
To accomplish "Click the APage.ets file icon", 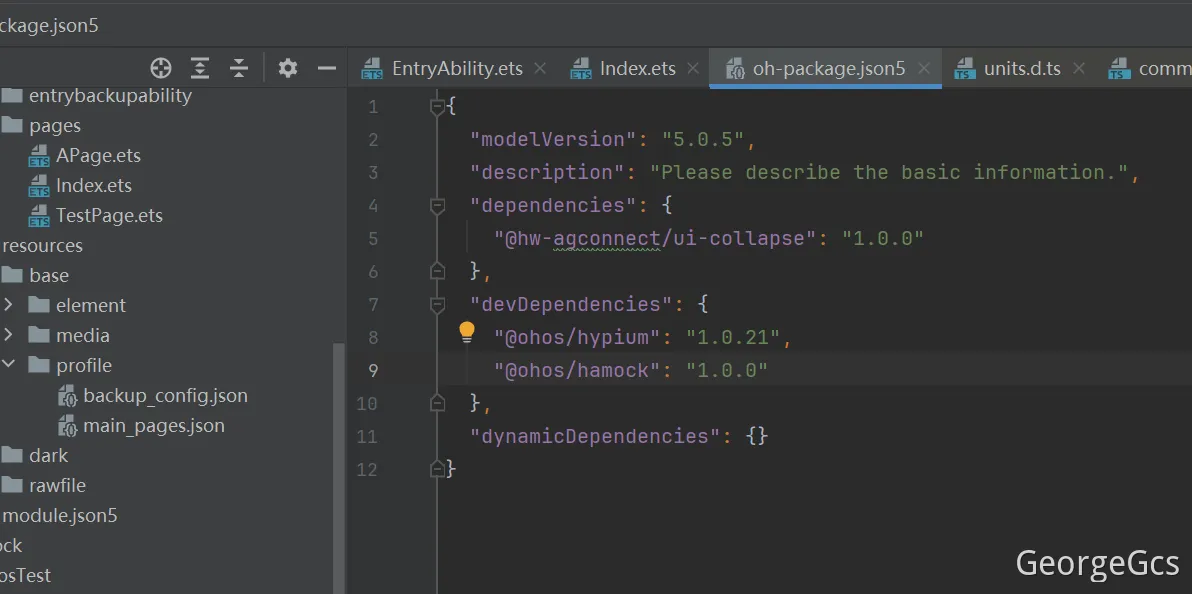I will (39, 156).
